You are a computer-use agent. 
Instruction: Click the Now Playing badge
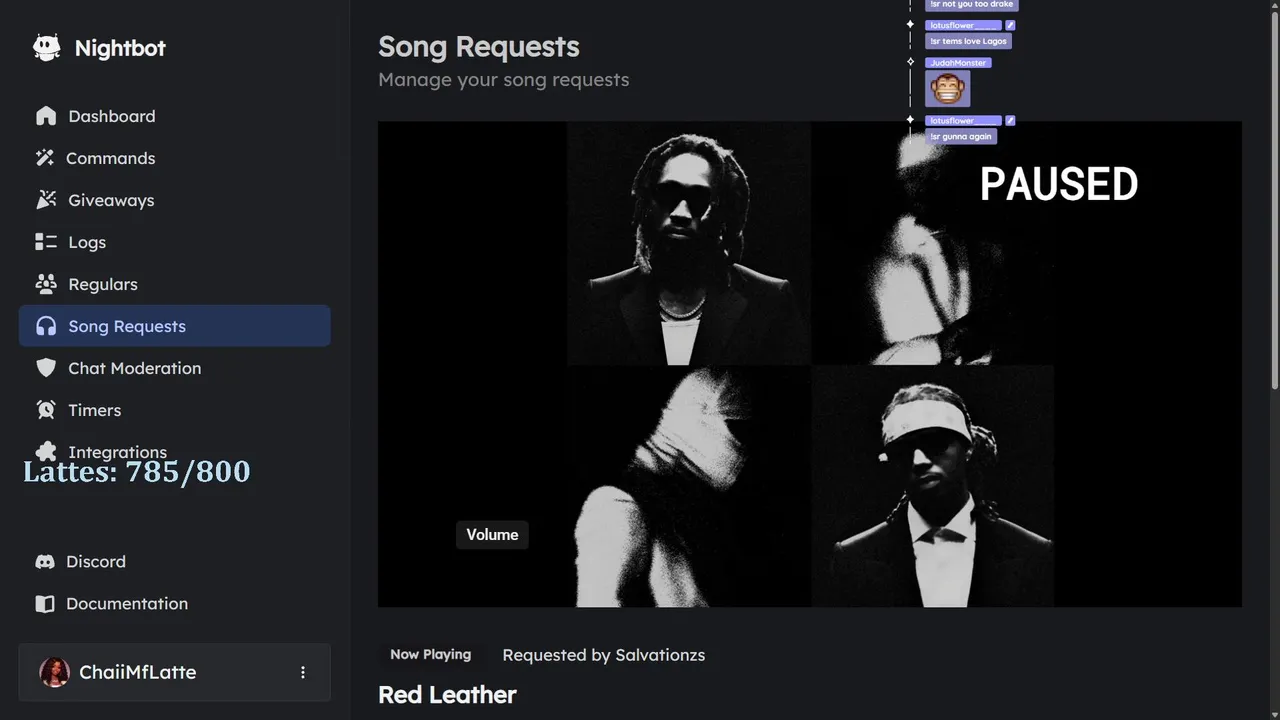coord(430,655)
